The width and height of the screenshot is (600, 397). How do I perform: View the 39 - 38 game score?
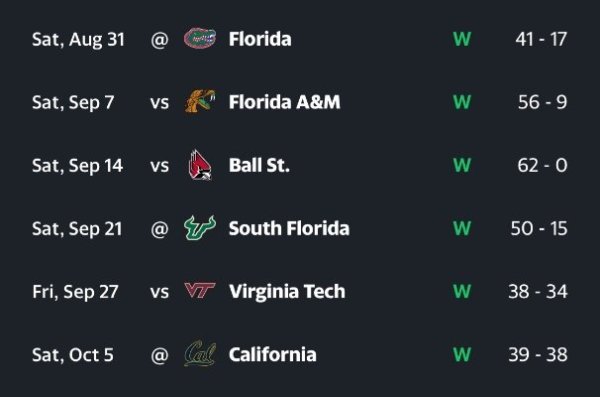tap(538, 355)
